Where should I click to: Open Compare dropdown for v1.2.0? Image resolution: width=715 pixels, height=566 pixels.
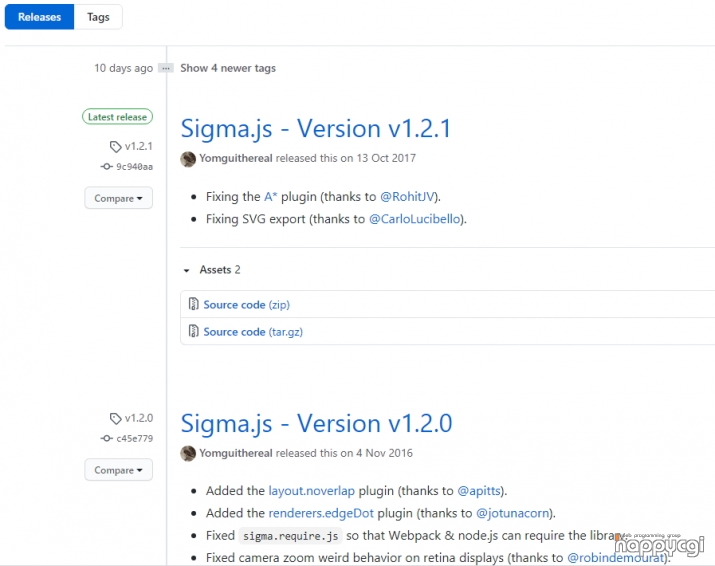pyautogui.click(x=119, y=470)
